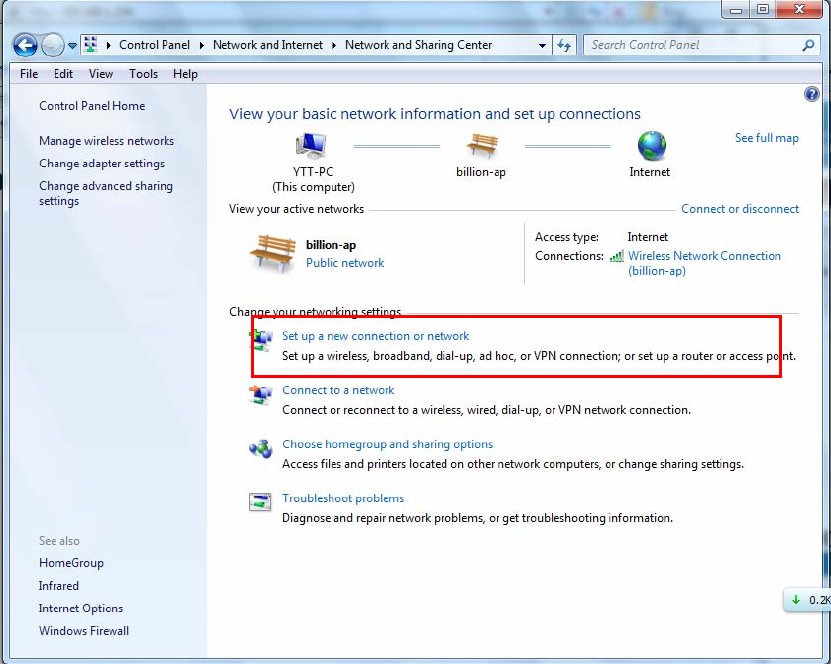Open the File menu
This screenshot has height=664, width=831.
tap(29, 74)
